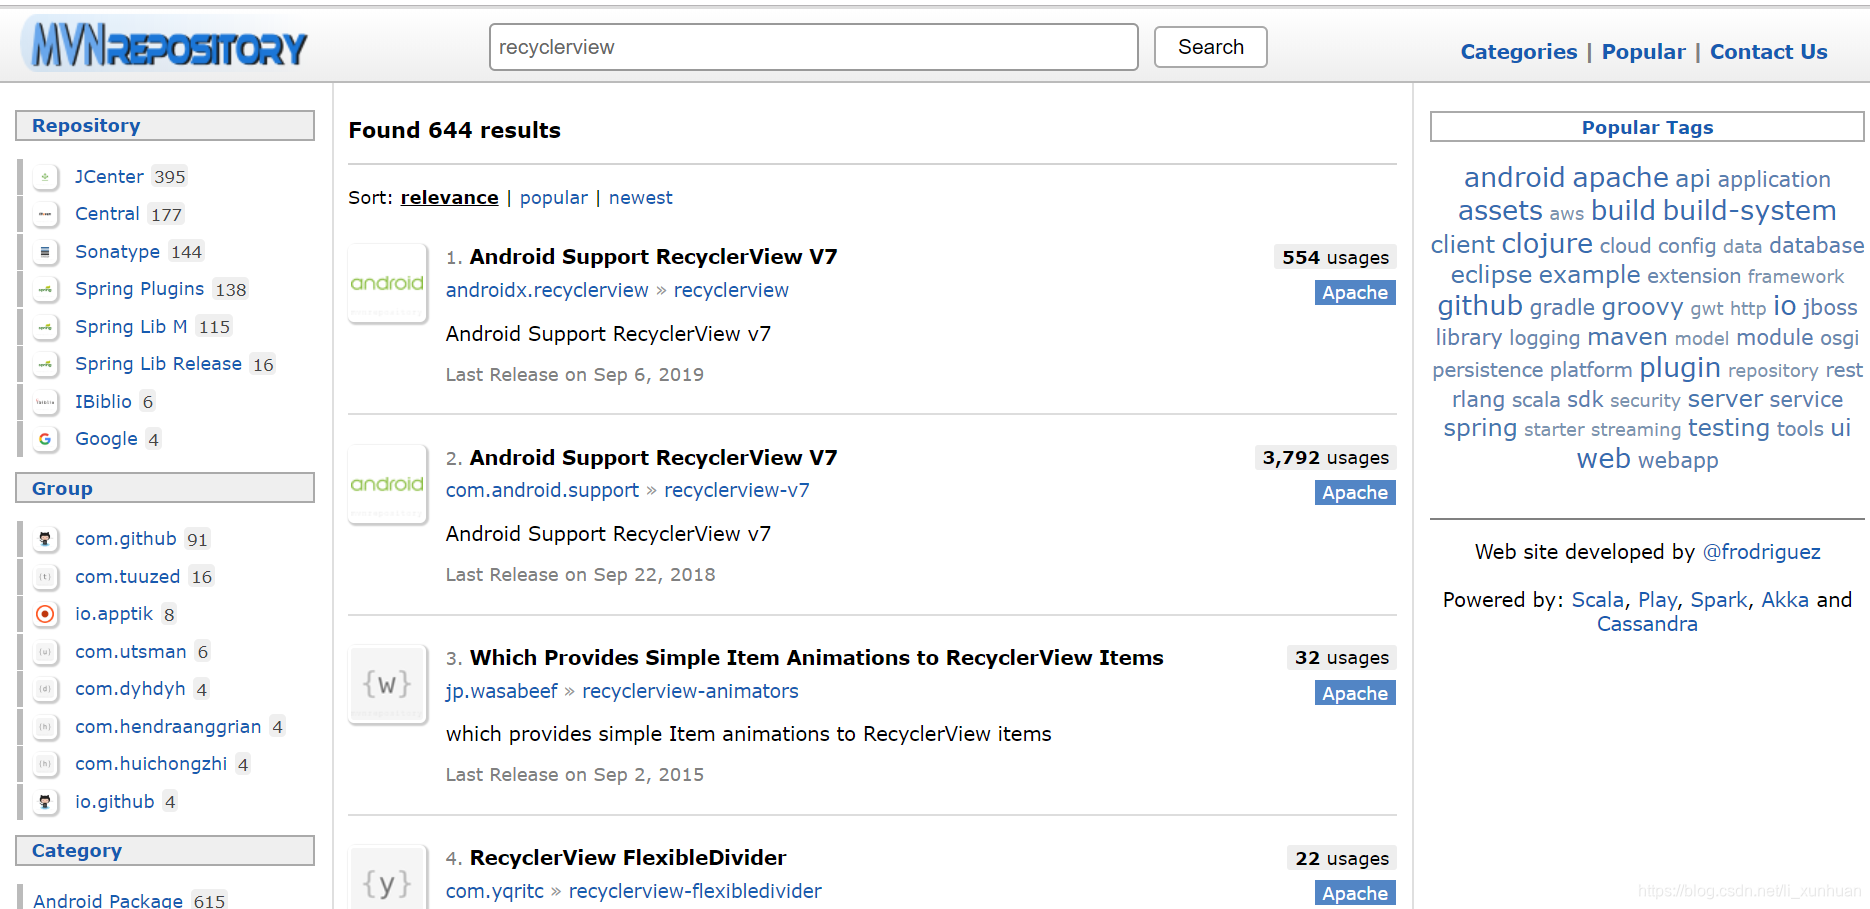Click the Google repository icon
Screen dimensions: 1870x909
click(45, 439)
